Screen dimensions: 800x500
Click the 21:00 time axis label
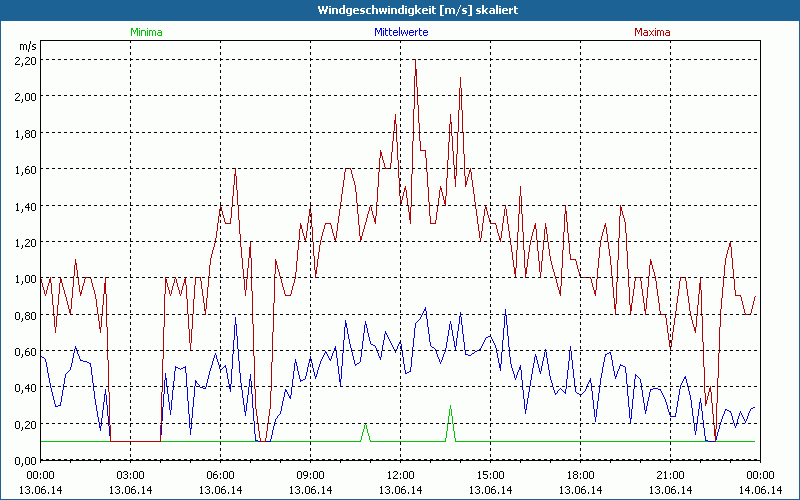click(x=669, y=475)
